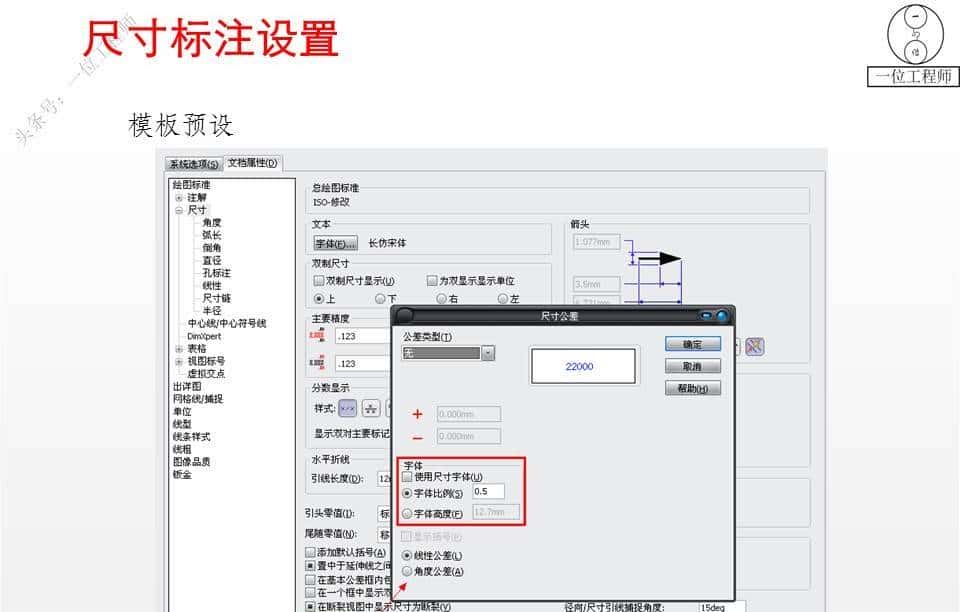Click the 字体比例 input field showing 0.5
This screenshot has height=612, width=960.
(487, 491)
